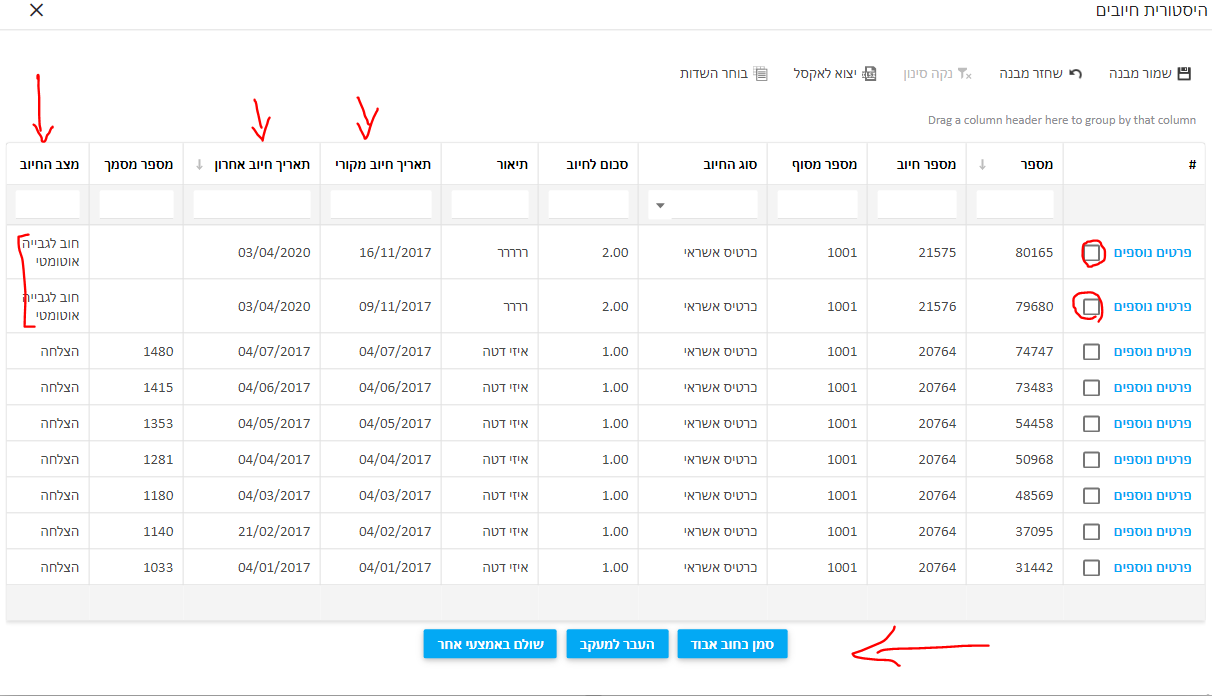Sort by the סוג החיוב column header
This screenshot has width=1212, height=696.
703,164
